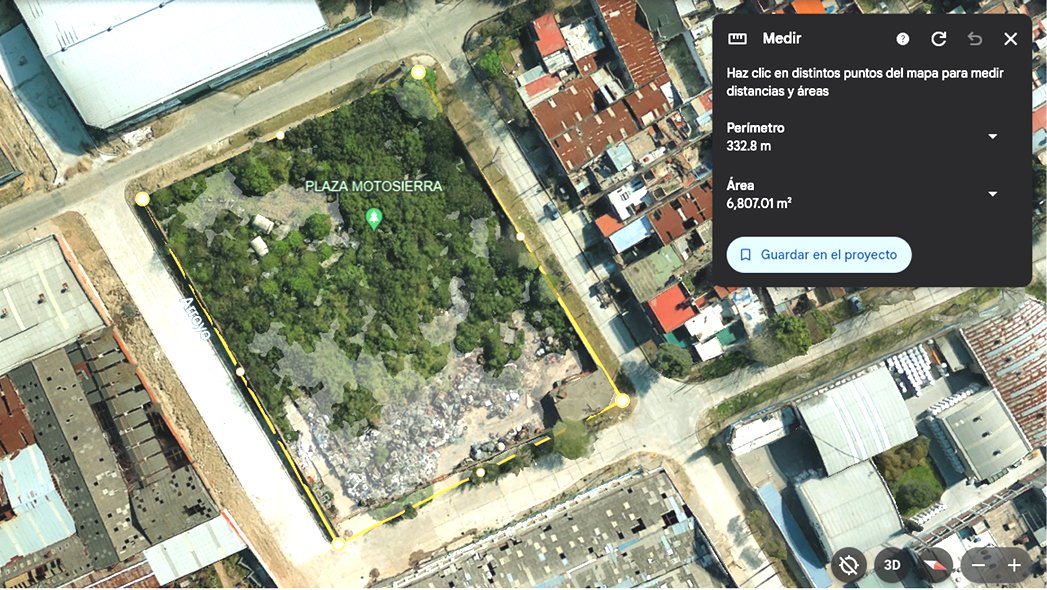Click the Arroyo street label
This screenshot has height=590, width=1047.
pyautogui.click(x=196, y=320)
